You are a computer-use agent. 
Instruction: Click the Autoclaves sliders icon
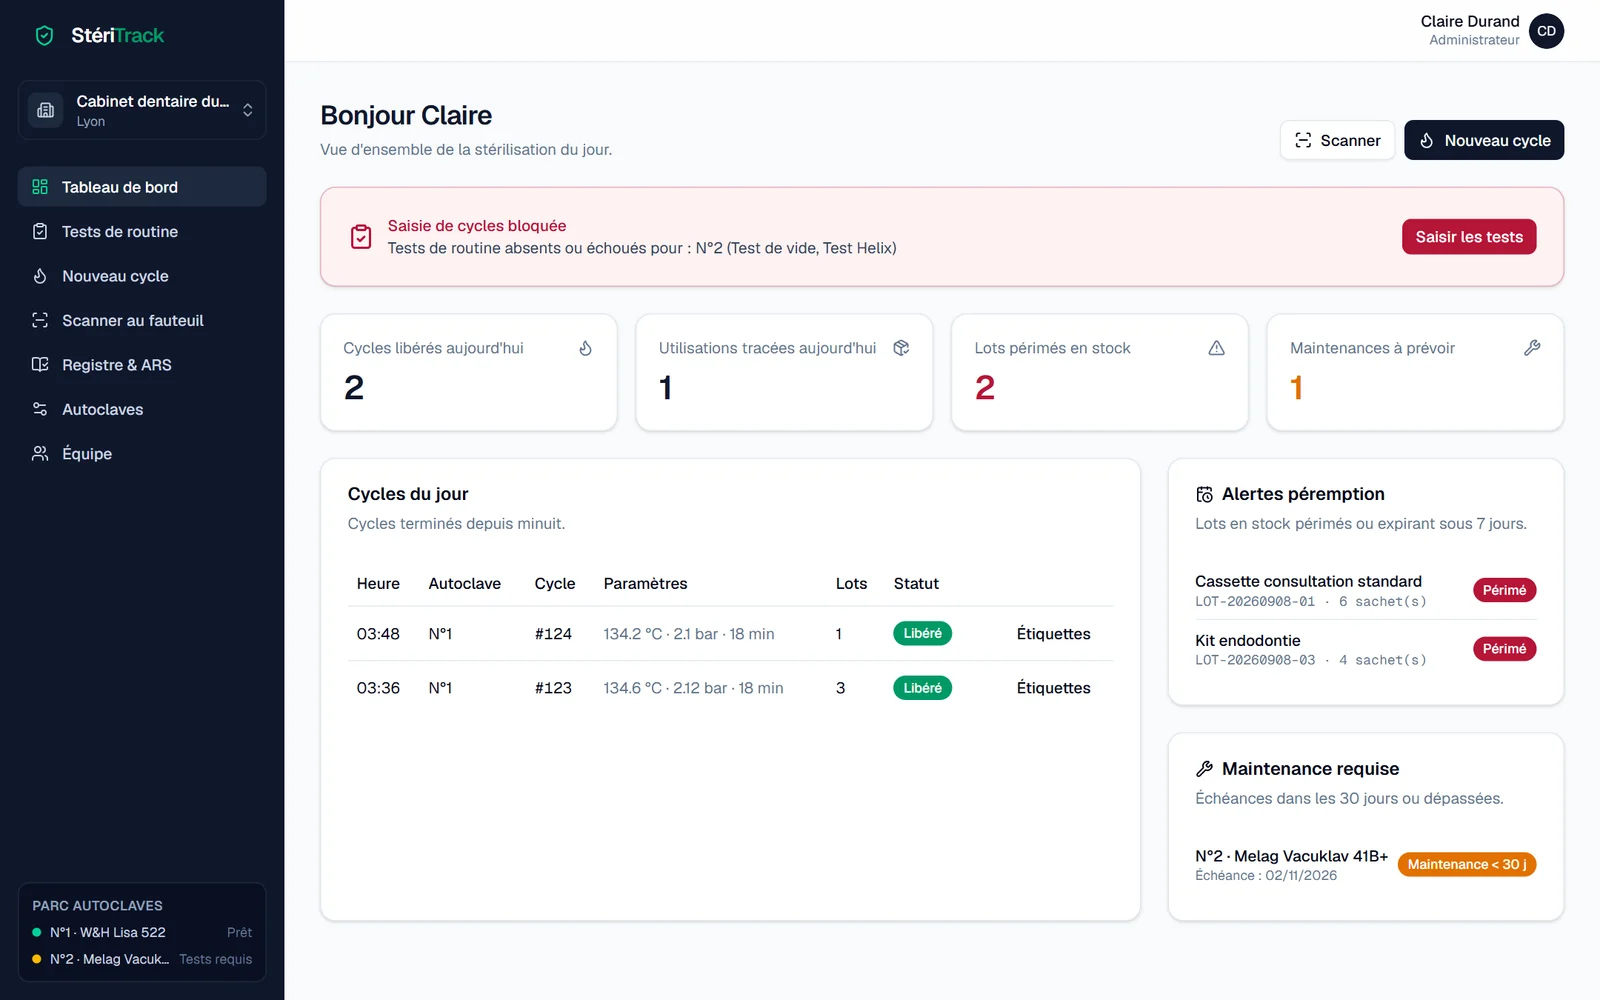click(40, 409)
